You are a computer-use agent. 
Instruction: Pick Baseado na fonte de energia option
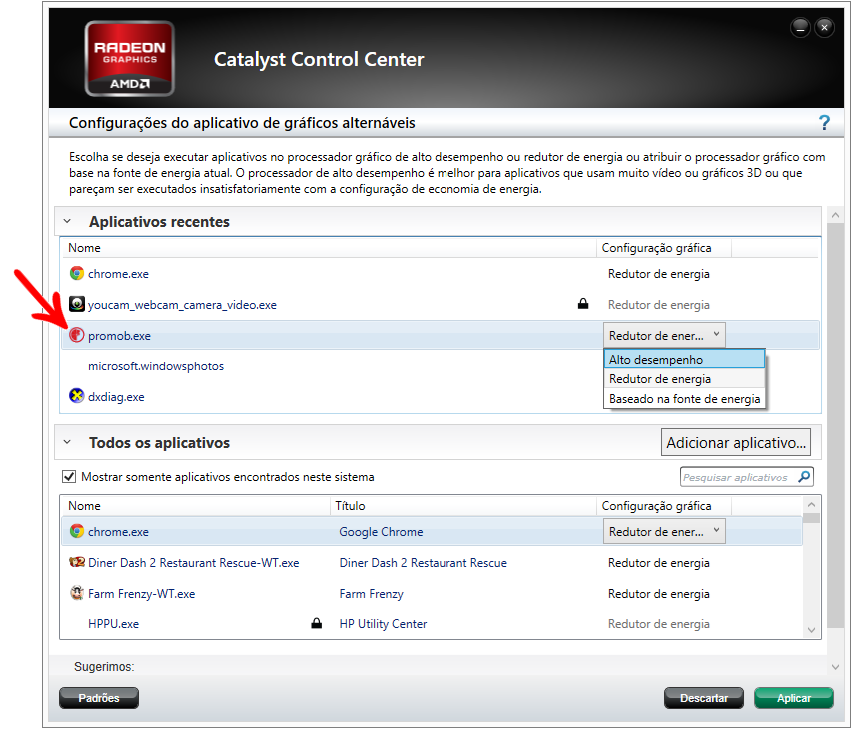click(x=685, y=398)
